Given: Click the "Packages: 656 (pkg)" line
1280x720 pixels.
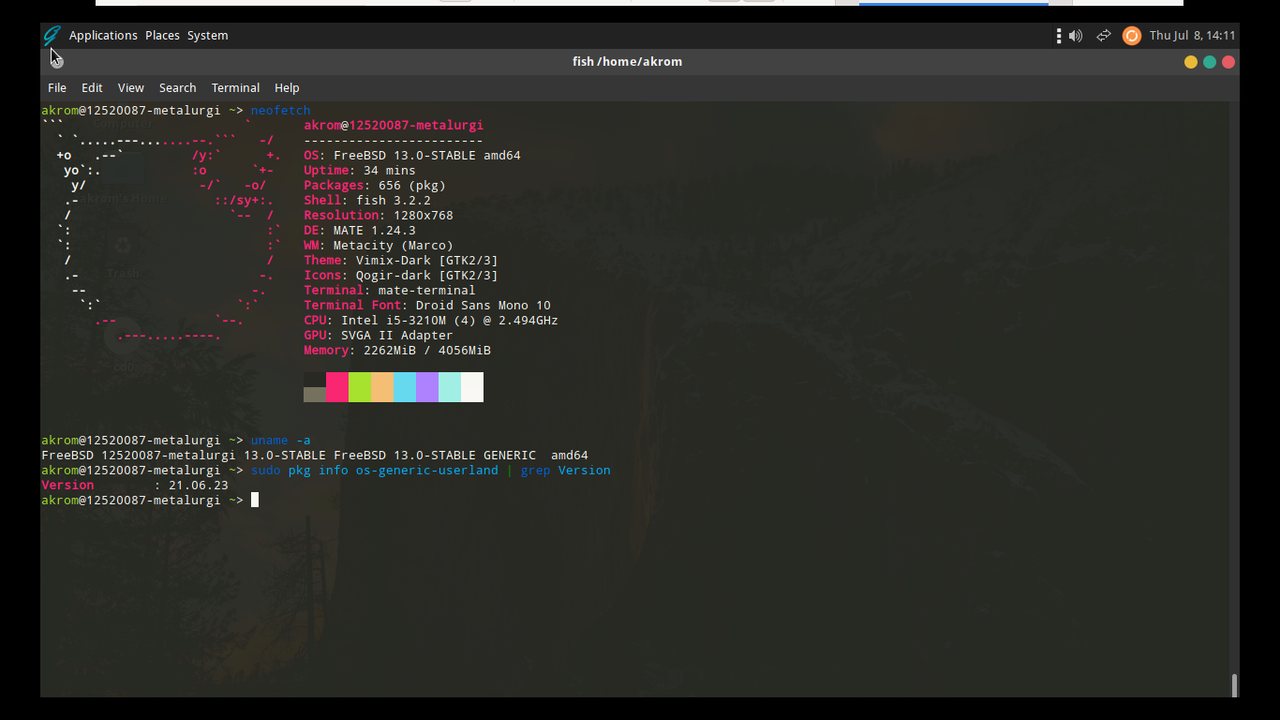Looking at the screenshot, I should [375, 185].
